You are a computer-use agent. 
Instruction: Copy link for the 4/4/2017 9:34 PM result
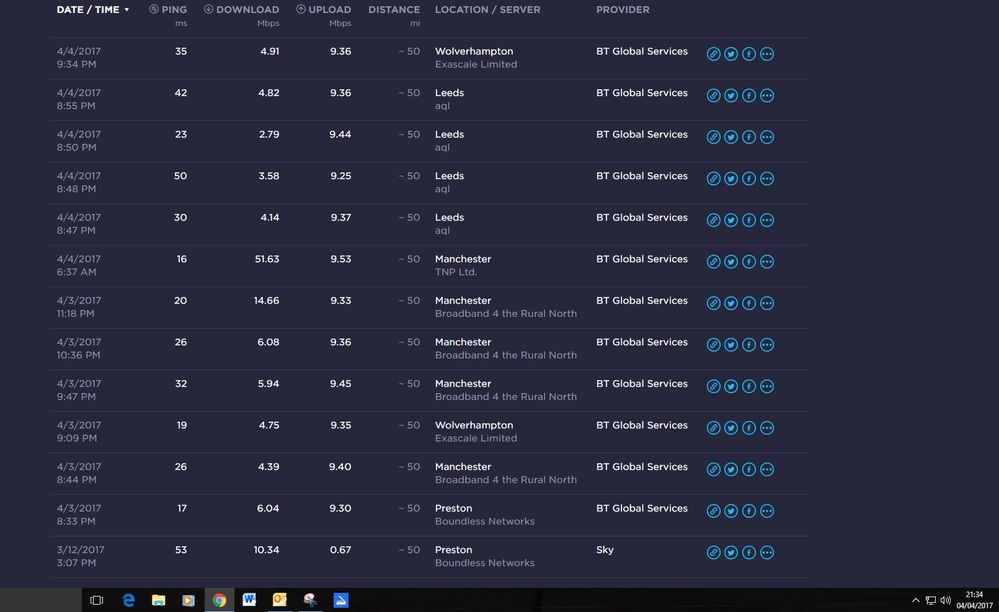point(714,54)
